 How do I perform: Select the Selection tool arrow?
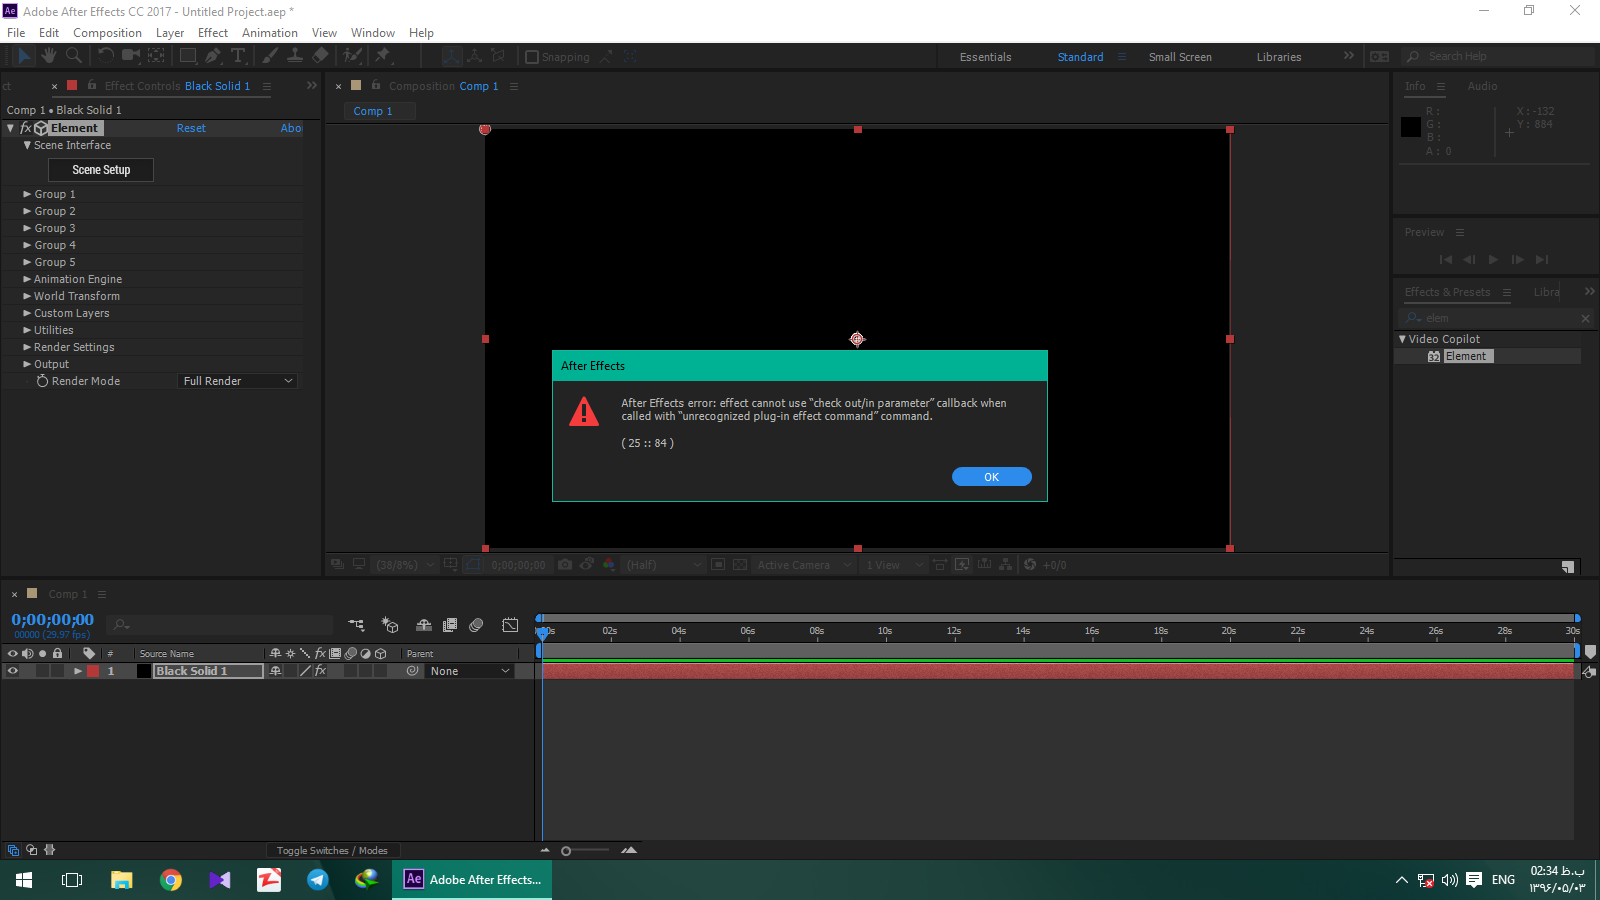click(x=24, y=56)
